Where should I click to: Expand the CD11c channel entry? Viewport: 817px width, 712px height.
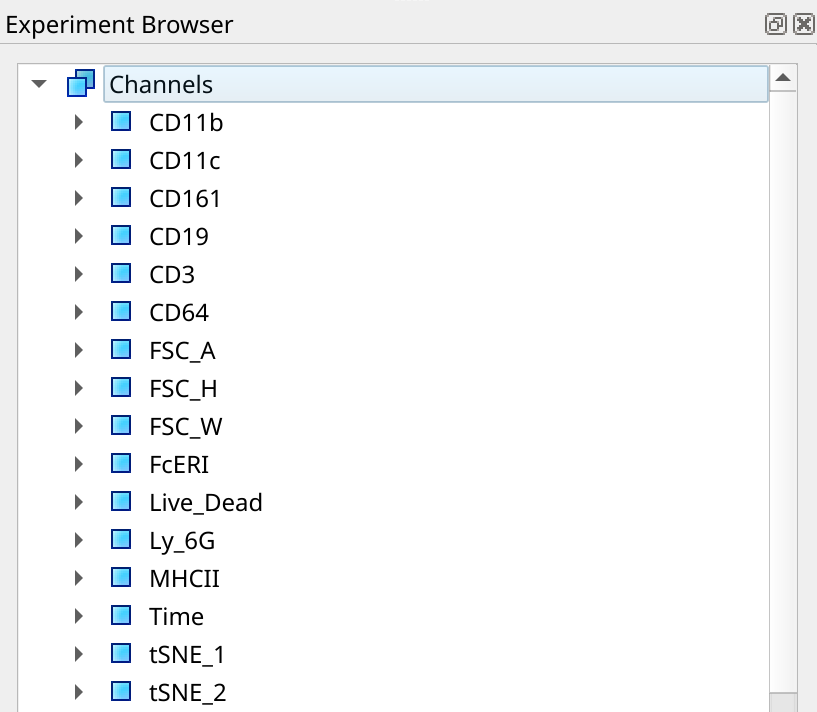79,160
